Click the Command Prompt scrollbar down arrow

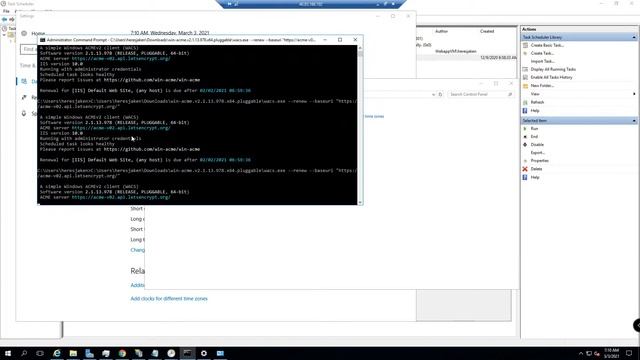[360, 202]
